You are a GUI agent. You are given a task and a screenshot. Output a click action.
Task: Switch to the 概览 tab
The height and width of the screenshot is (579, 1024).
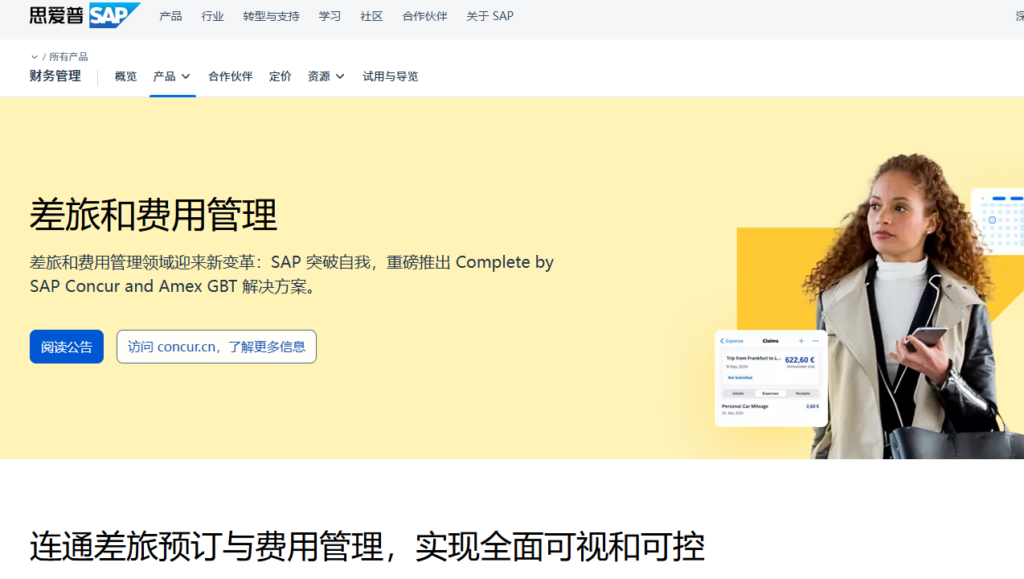(125, 76)
